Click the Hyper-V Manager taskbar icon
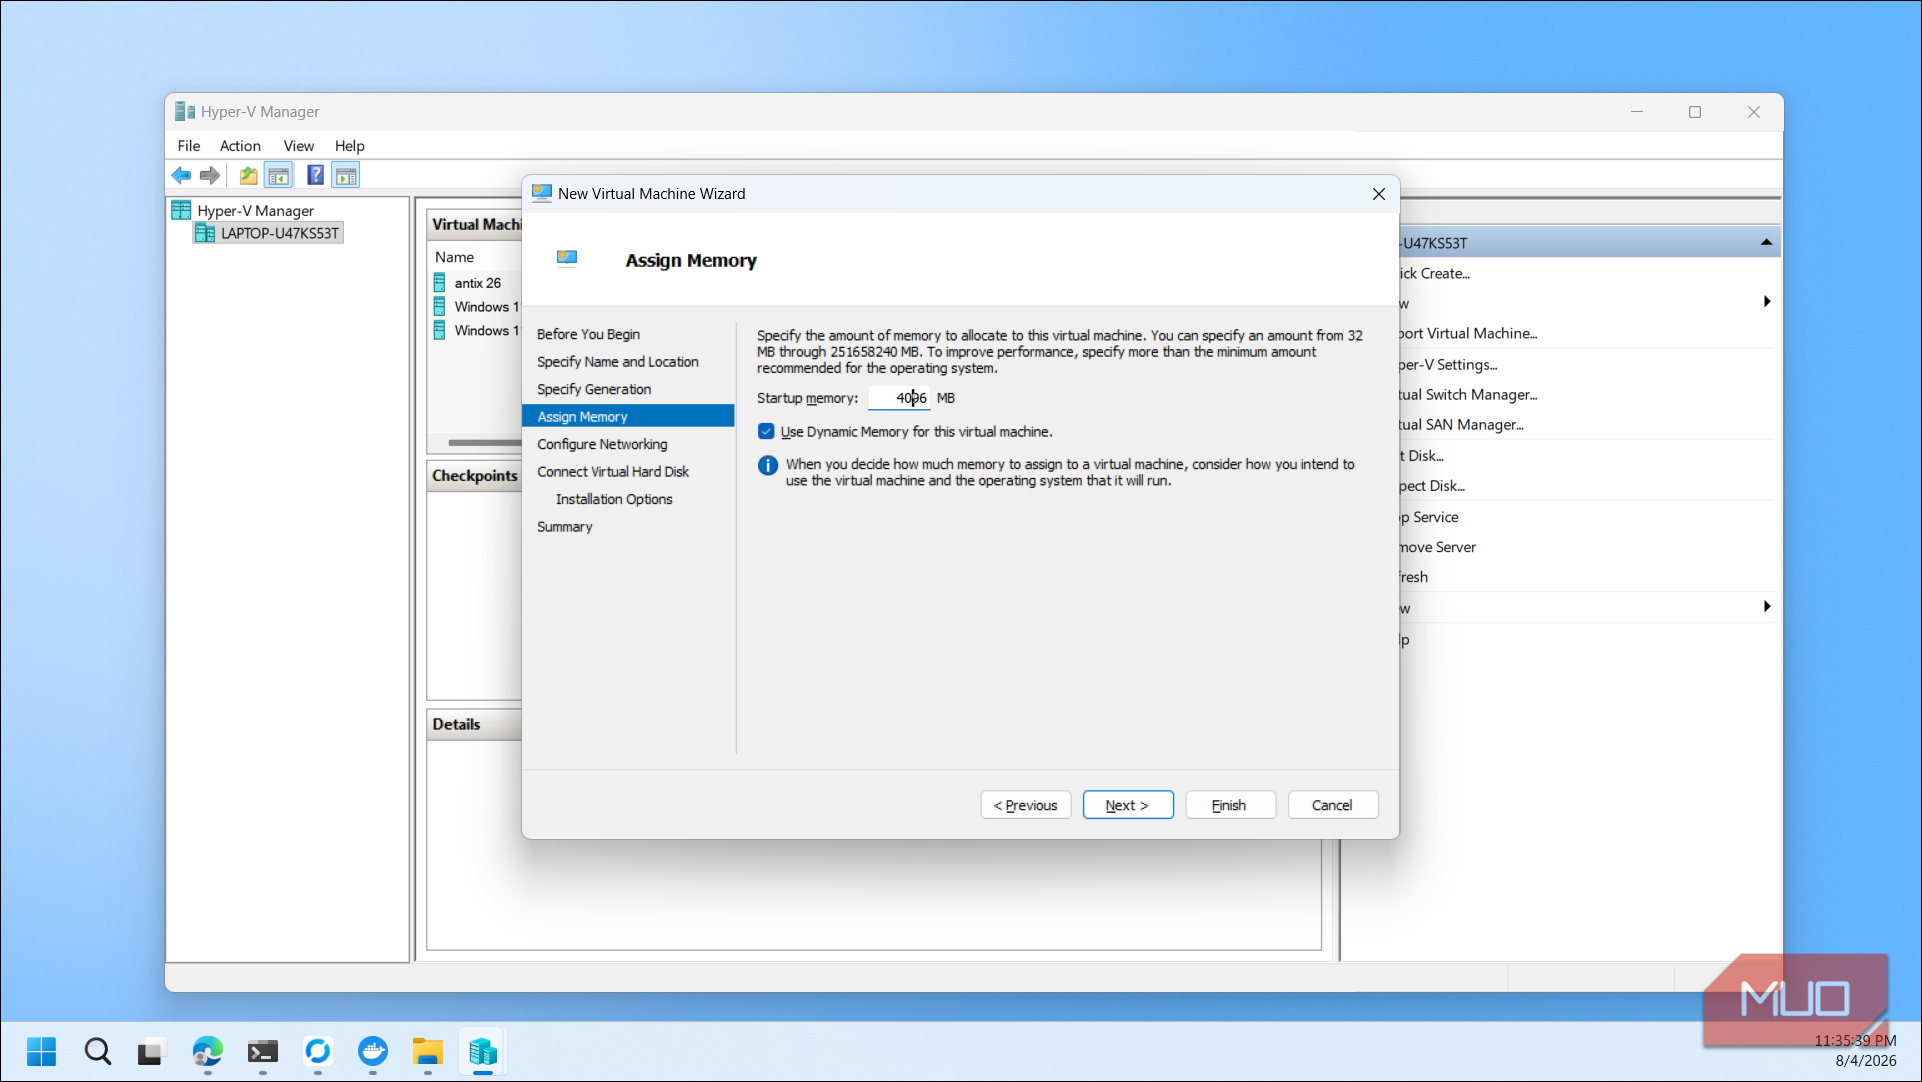This screenshot has height=1082, width=1922. pyautogui.click(x=482, y=1051)
